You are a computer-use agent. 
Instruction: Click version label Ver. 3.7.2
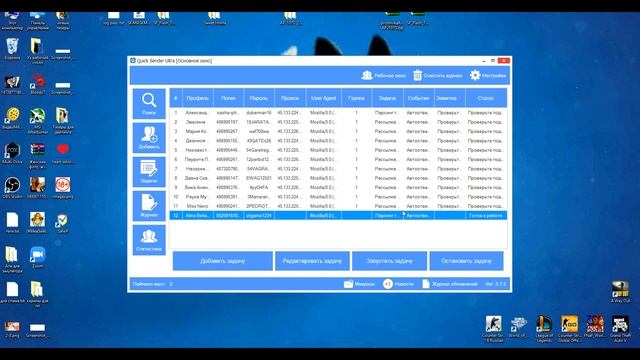[495, 284]
